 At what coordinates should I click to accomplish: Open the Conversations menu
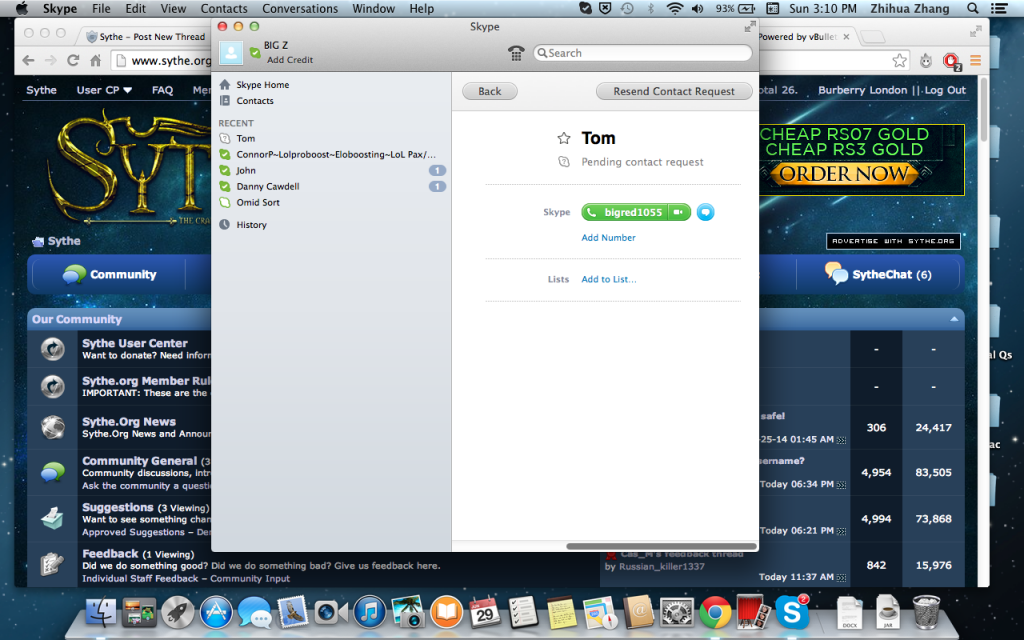[x=300, y=8]
